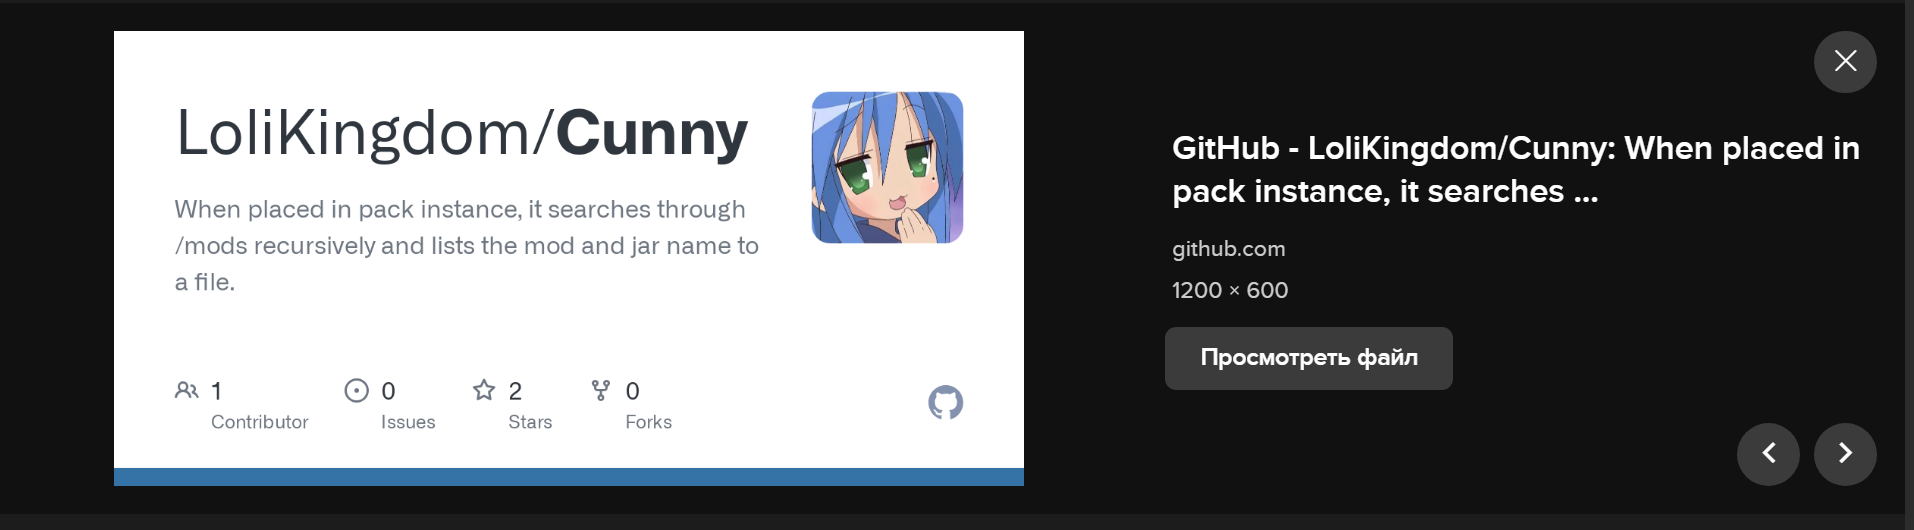Click the Issues label
Image resolution: width=1914 pixels, height=530 pixels.
[408, 422]
